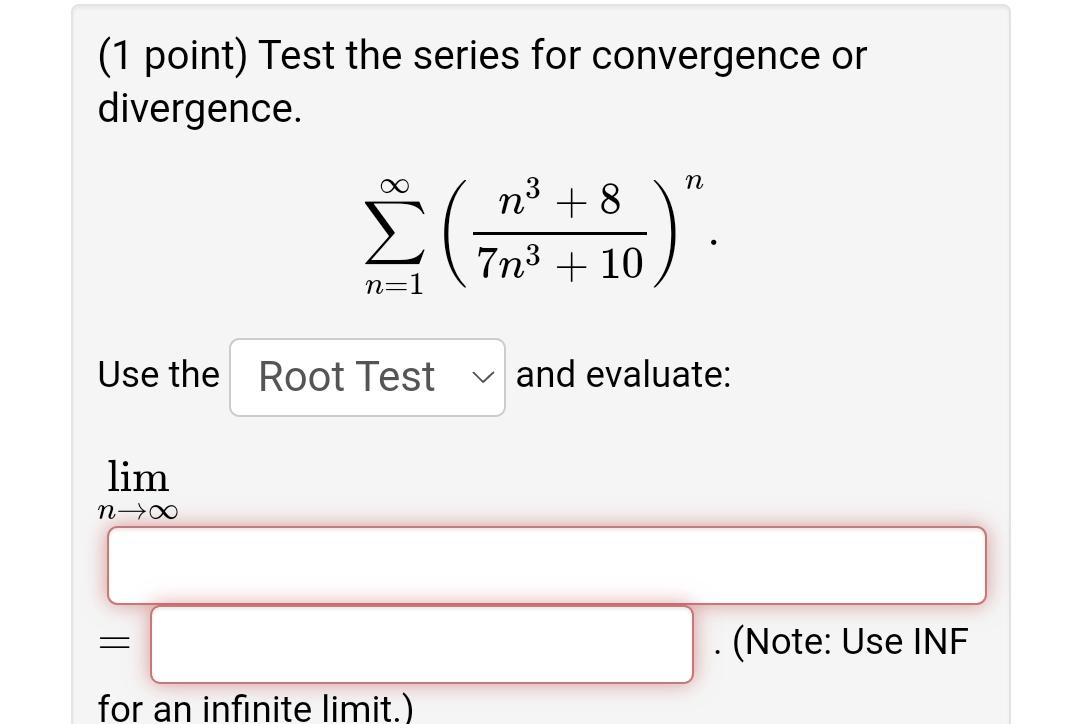Click the equals sign before the answer box
The height and width of the screenshot is (724, 1080).
pos(113,642)
